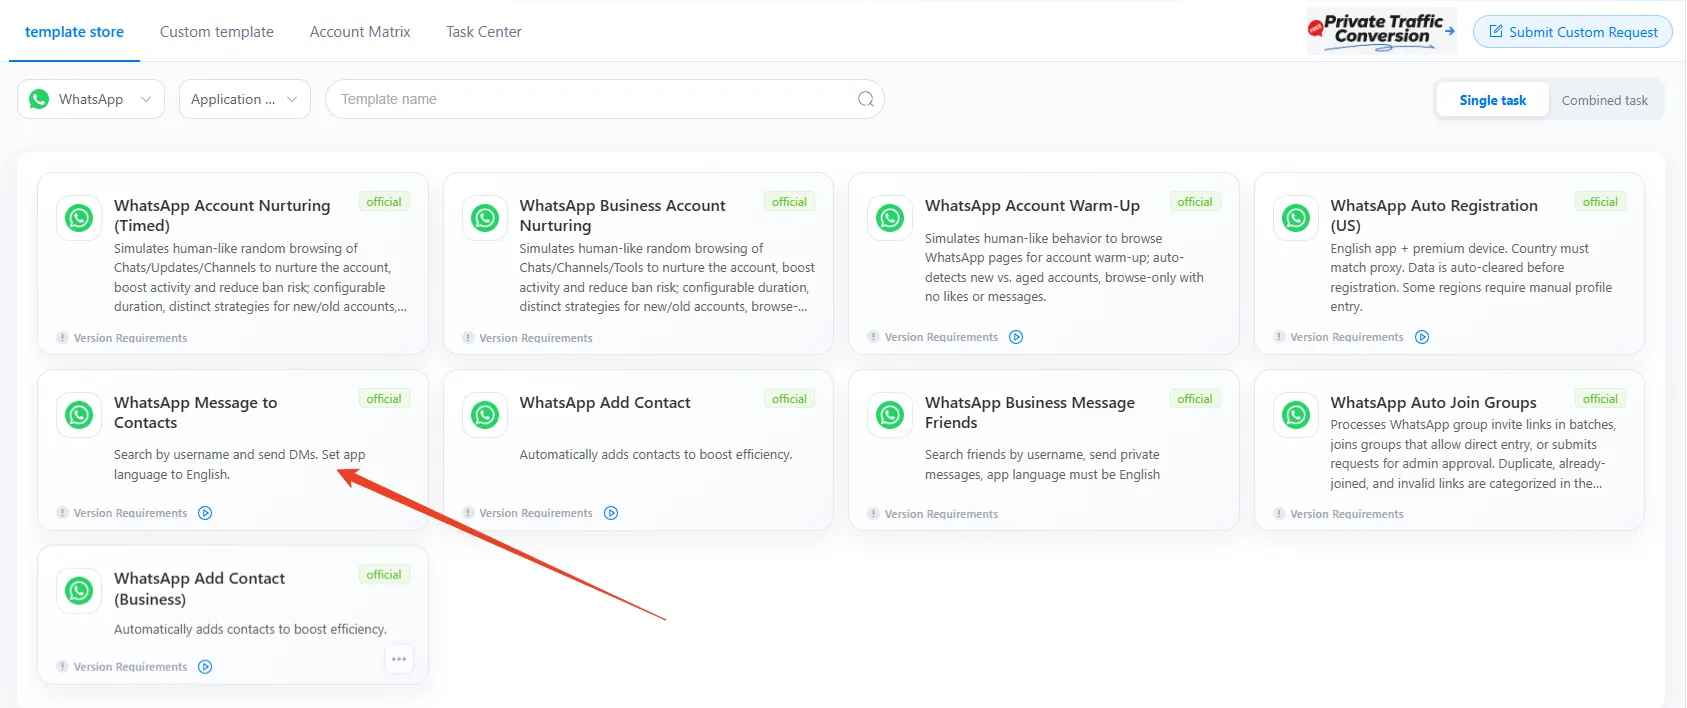Viewport: 1687px width, 708px height.
Task: Play tutorial video for Auto Registration (US)
Action: [1422, 337]
